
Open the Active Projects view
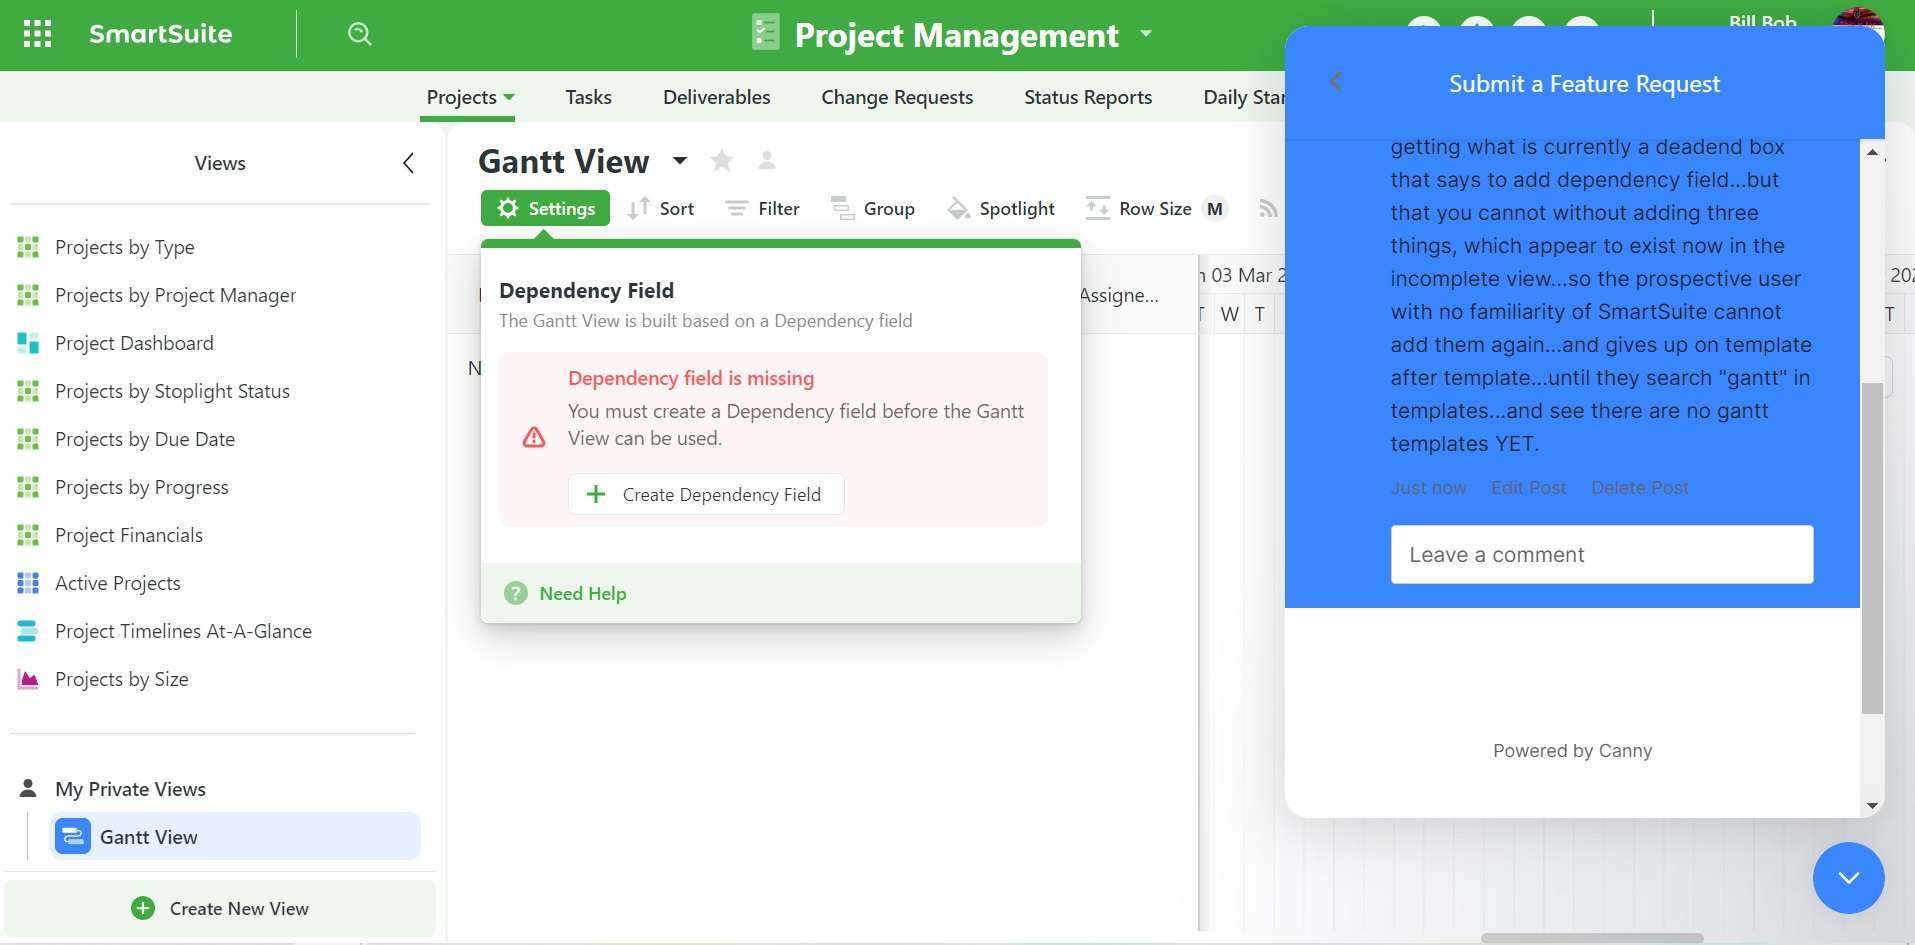(118, 583)
